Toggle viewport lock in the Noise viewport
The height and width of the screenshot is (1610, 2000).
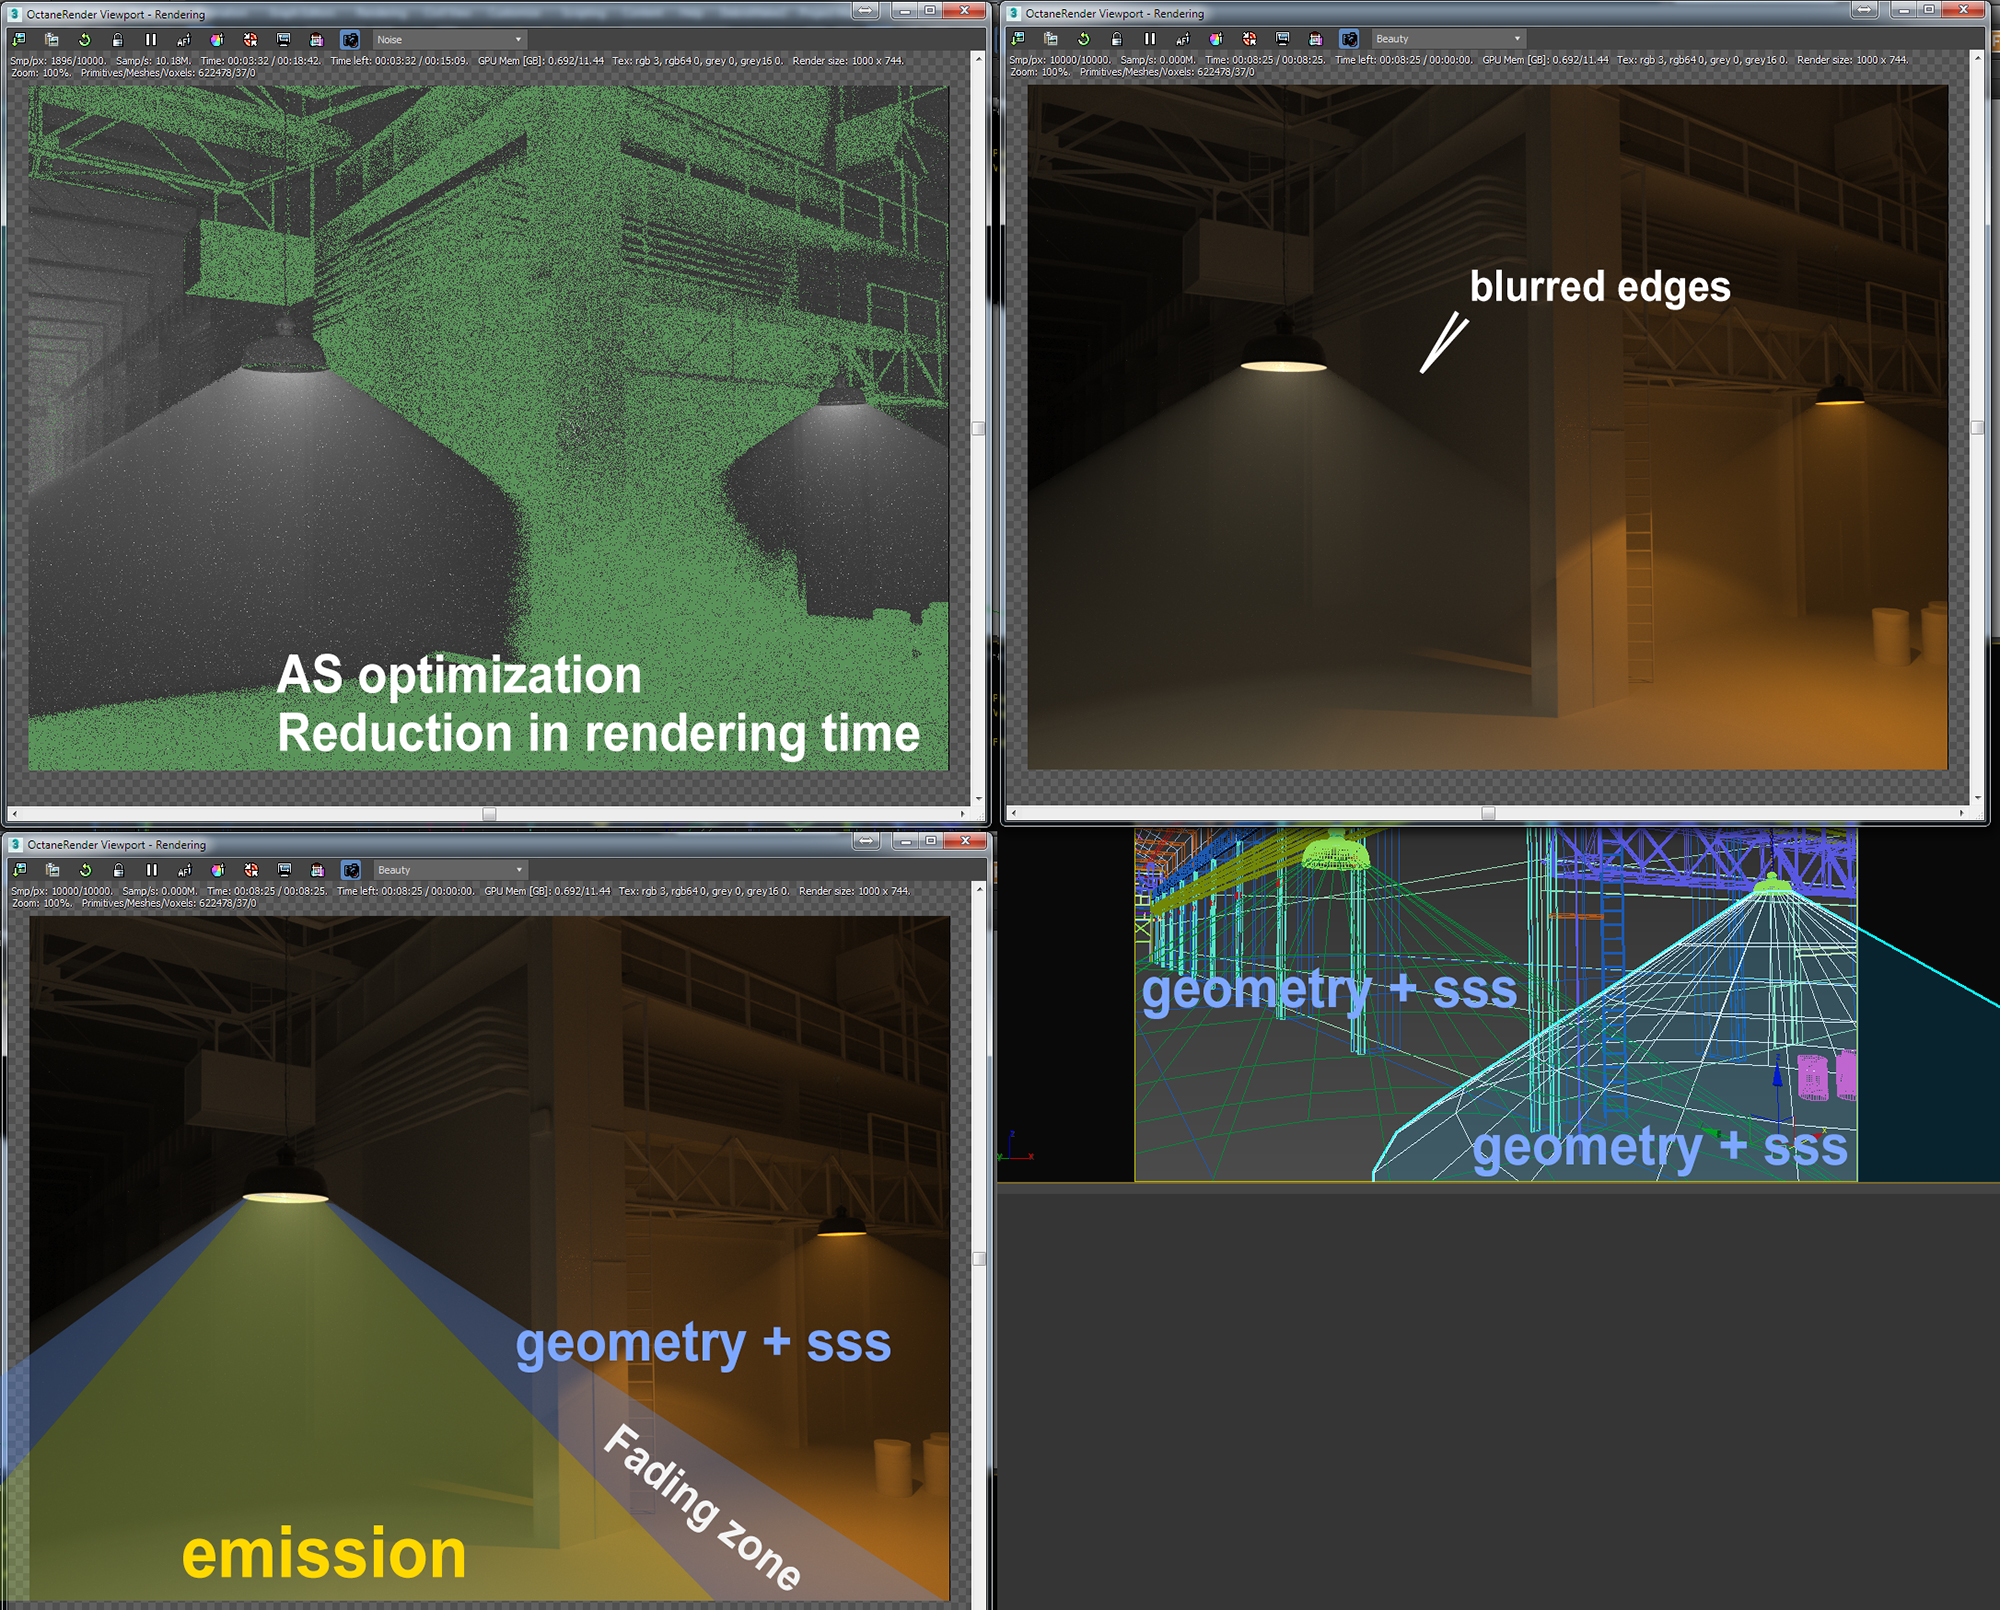118,40
